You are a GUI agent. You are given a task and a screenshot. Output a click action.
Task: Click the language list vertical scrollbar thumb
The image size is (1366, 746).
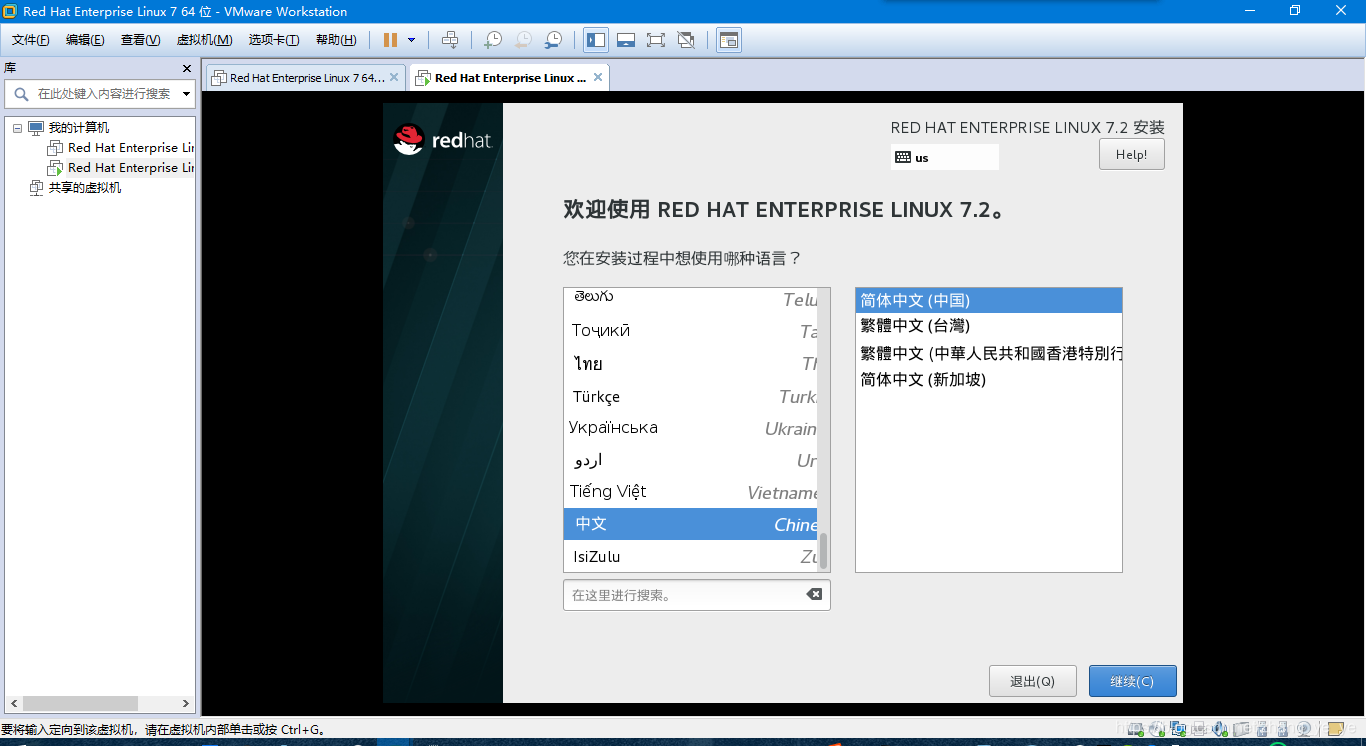pyautogui.click(x=824, y=551)
